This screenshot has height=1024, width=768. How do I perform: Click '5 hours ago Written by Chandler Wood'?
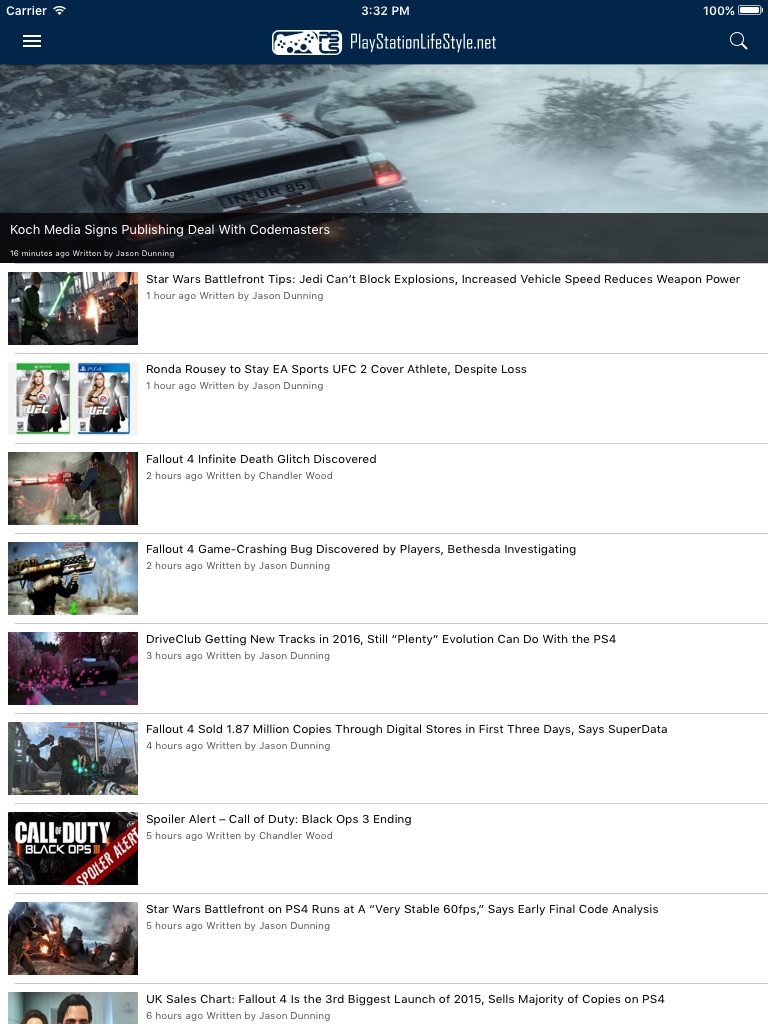[239, 836]
